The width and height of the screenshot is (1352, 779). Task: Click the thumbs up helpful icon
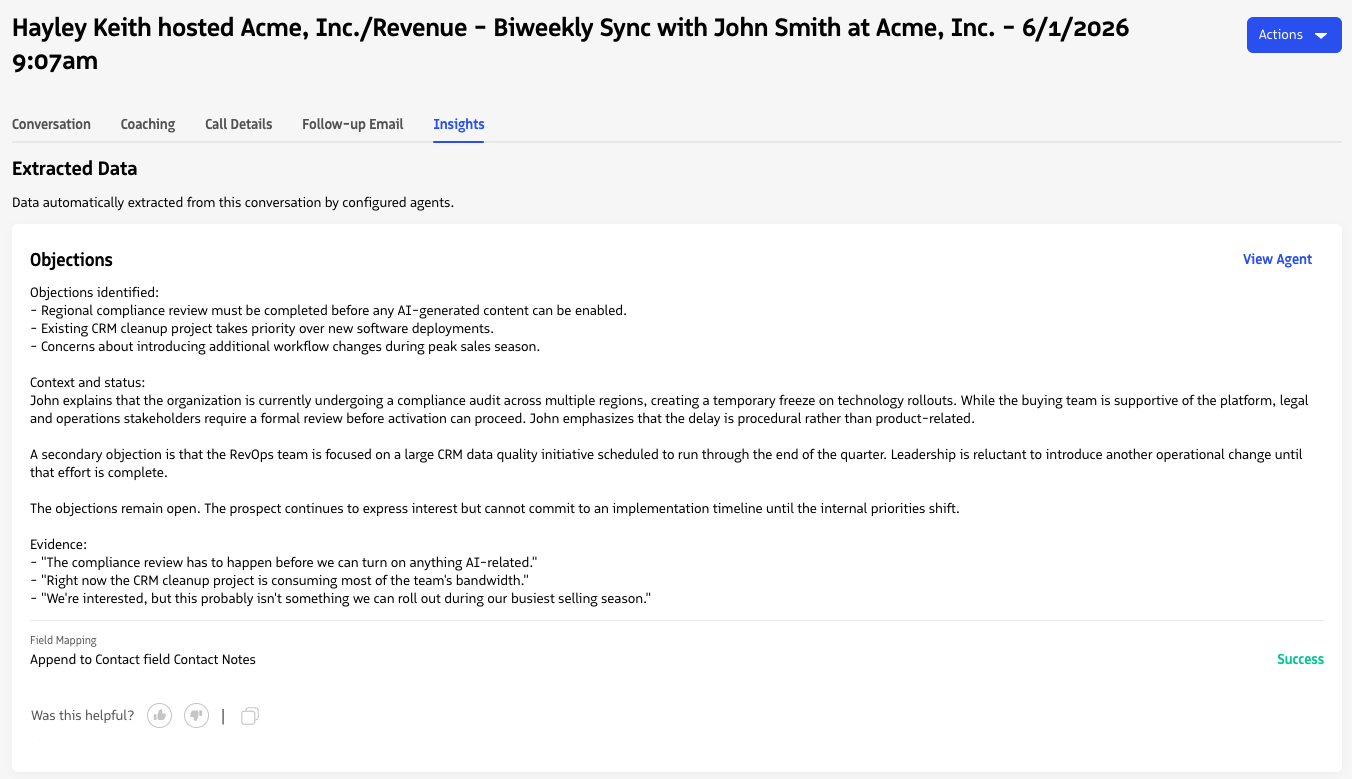click(x=160, y=715)
